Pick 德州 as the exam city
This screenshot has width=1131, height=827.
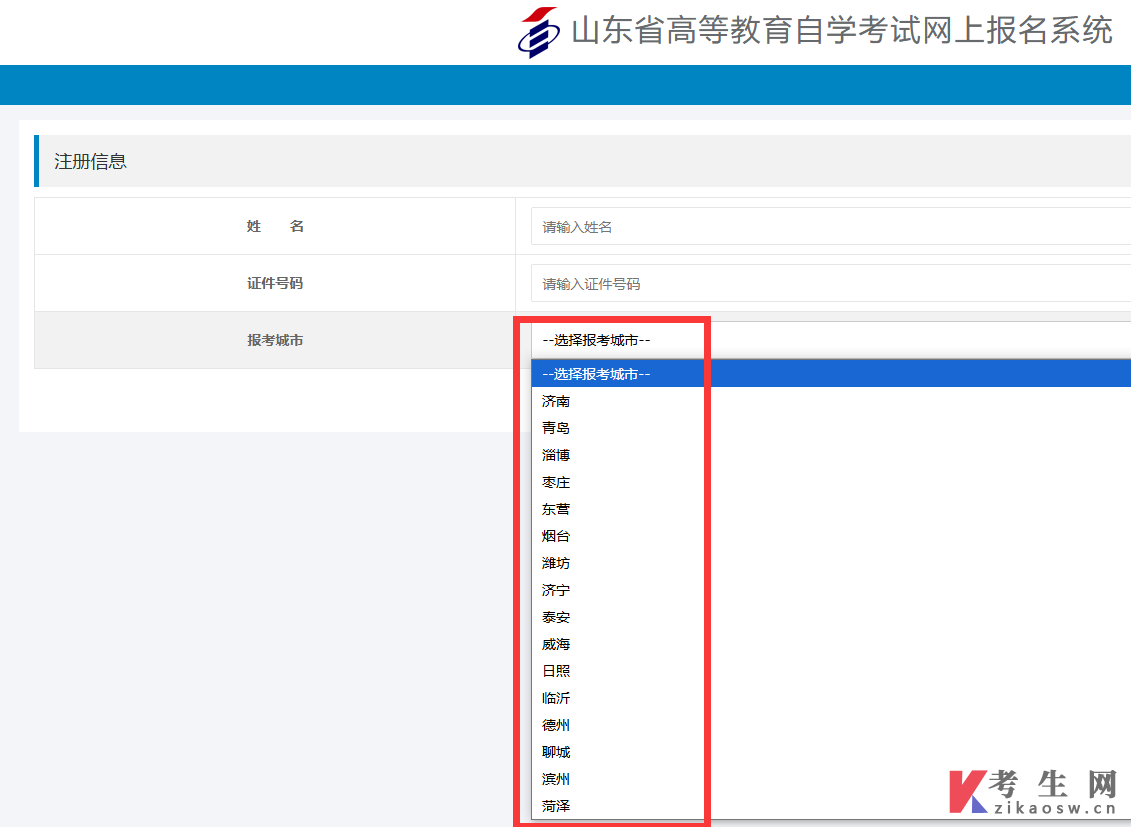pos(831,725)
